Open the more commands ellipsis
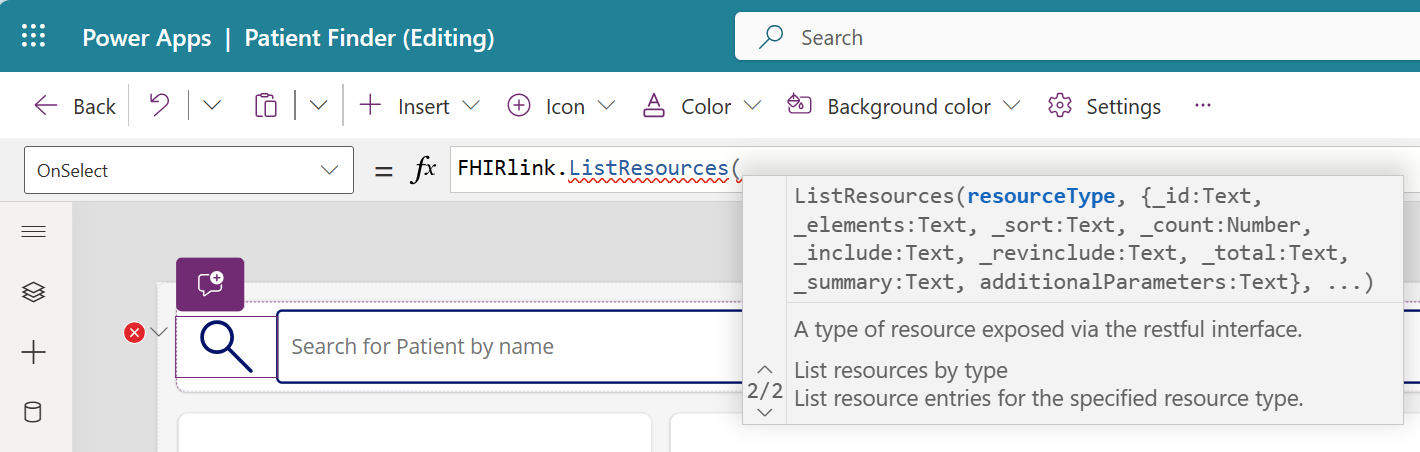Screen dimensions: 1420x452 [x=1203, y=105]
